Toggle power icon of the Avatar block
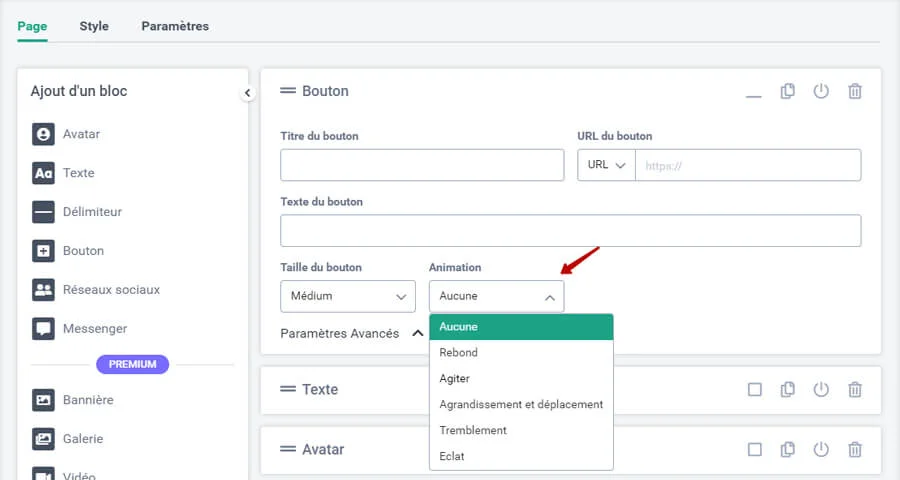This screenshot has width=900, height=480. click(821, 449)
